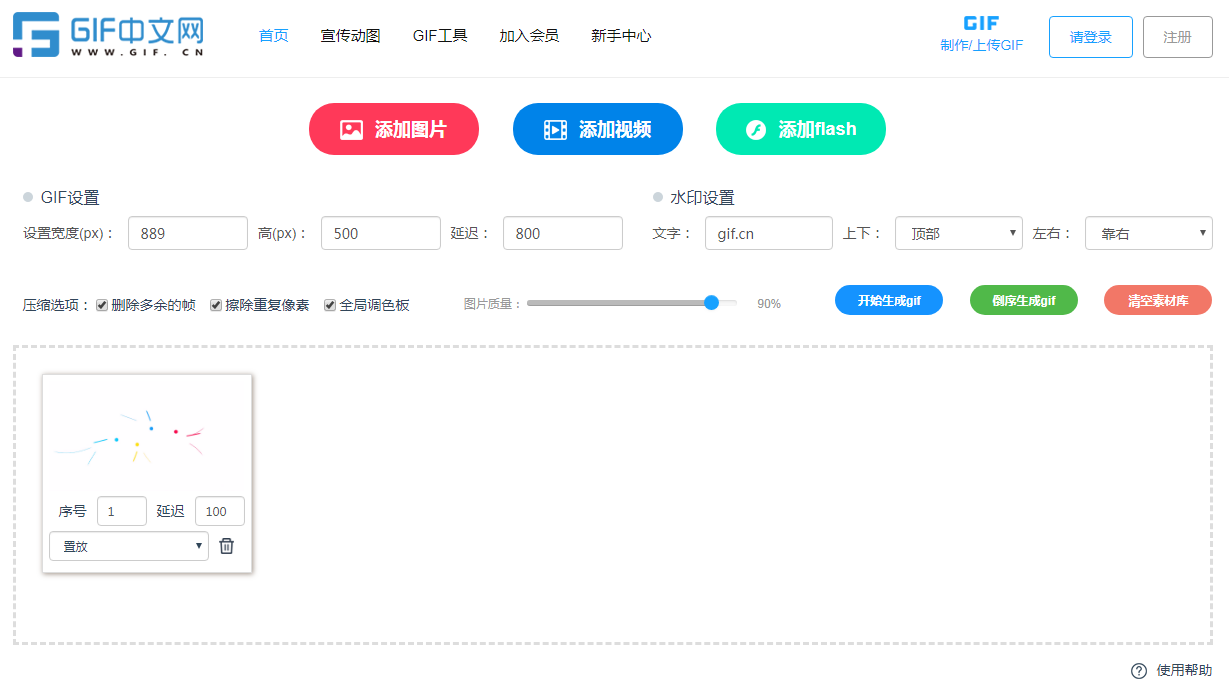
Task: Click the film icon in 添加视频
Action: 555,130
